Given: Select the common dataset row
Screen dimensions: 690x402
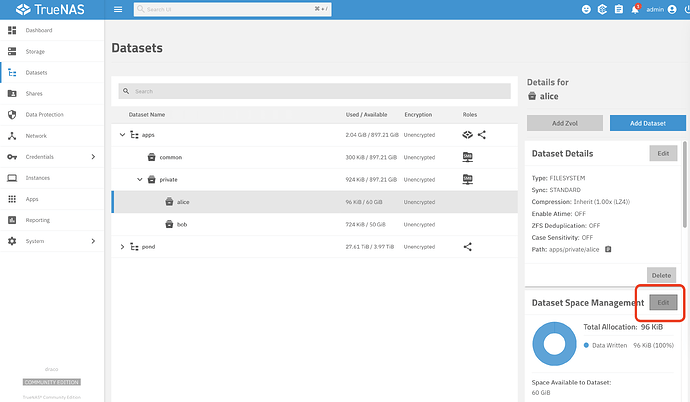Looking at the screenshot, I should coord(315,157).
